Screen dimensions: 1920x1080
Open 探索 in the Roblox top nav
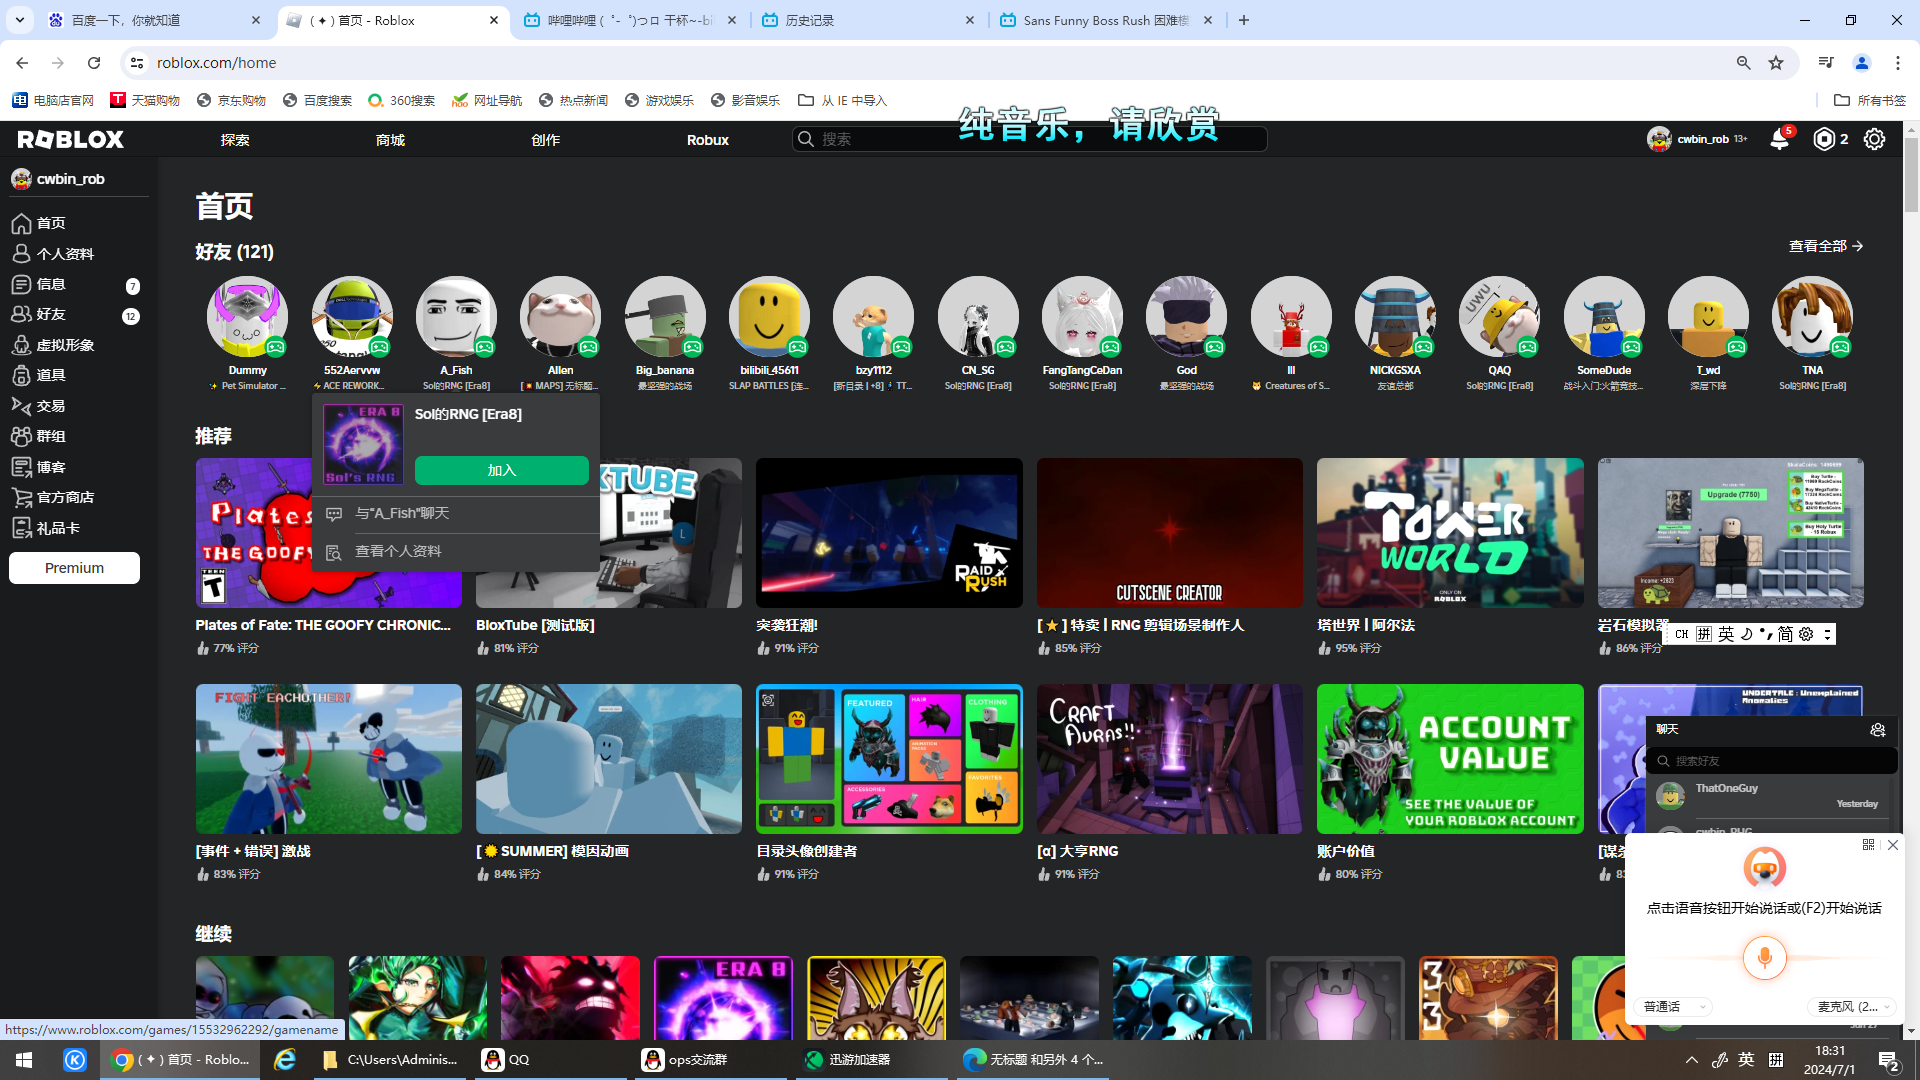[235, 140]
